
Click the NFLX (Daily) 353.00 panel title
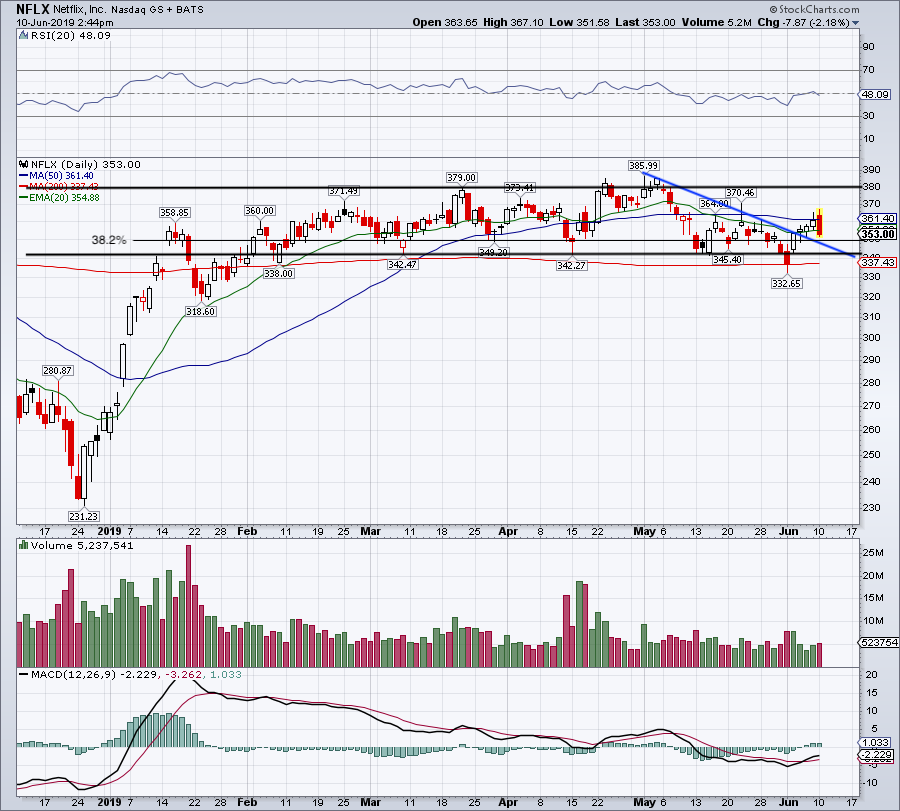click(86, 164)
